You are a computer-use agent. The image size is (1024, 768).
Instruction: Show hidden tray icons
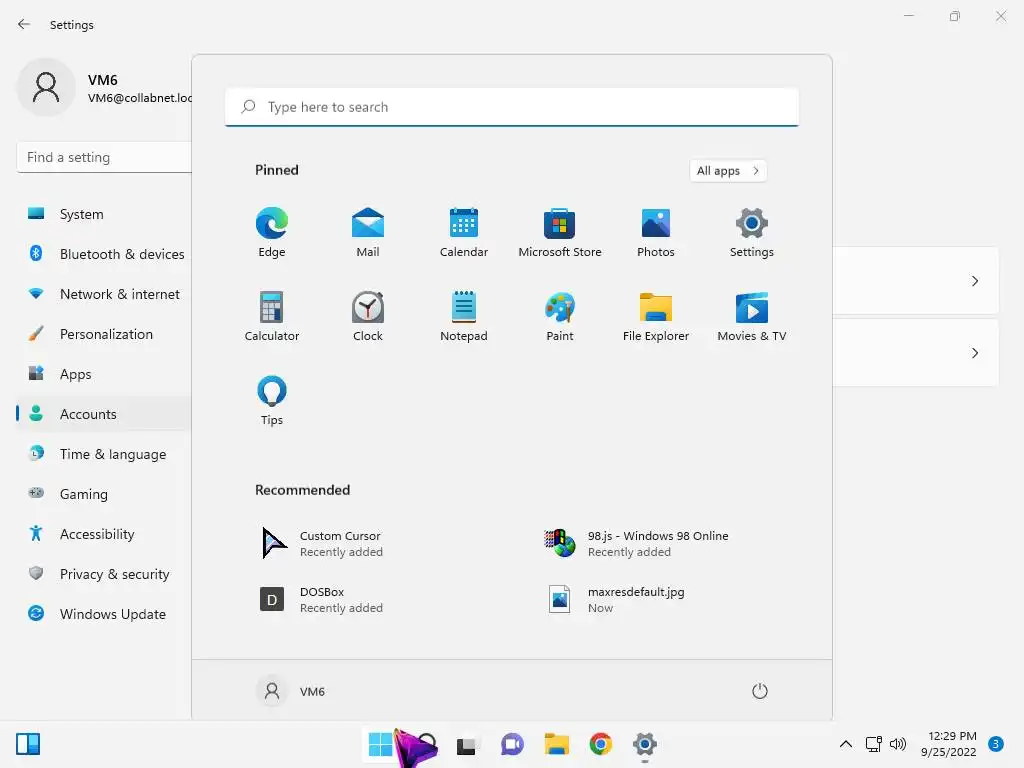coord(846,744)
